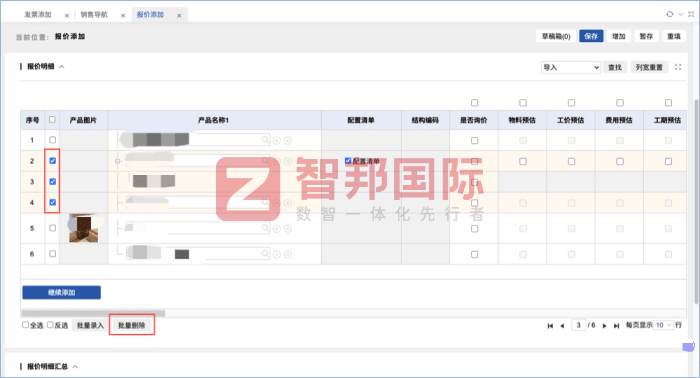Click the 增加 button
The width and height of the screenshot is (700, 378).
[618, 36]
